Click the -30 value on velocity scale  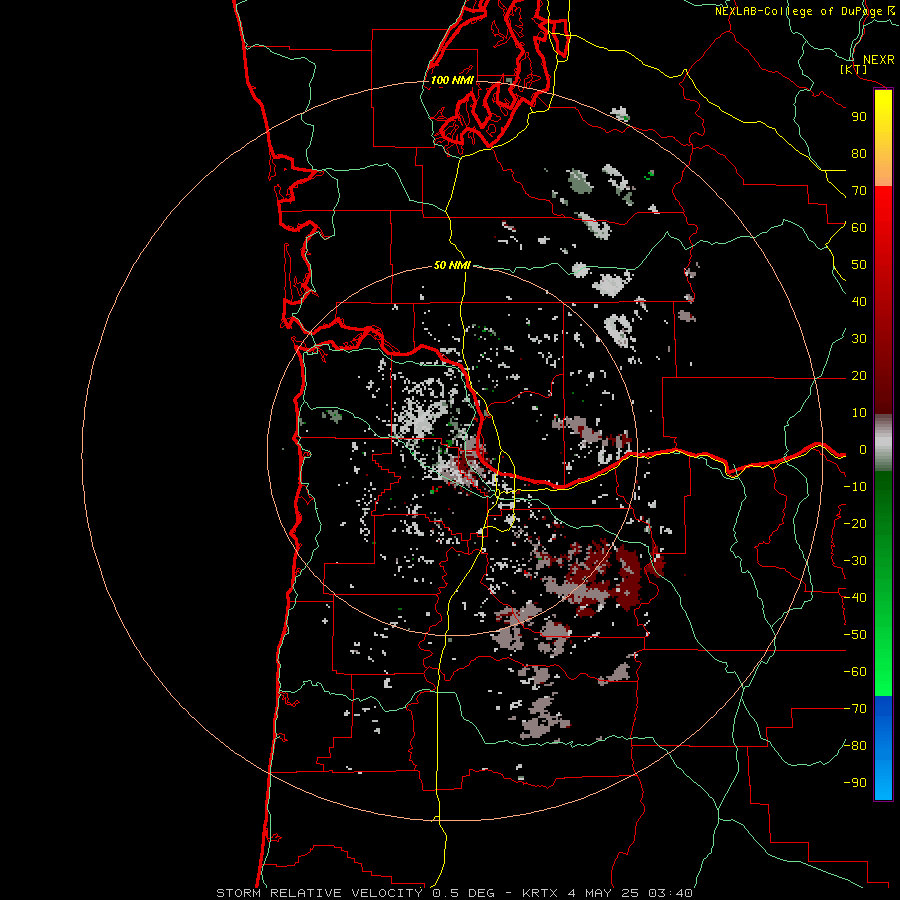pyautogui.click(x=855, y=561)
